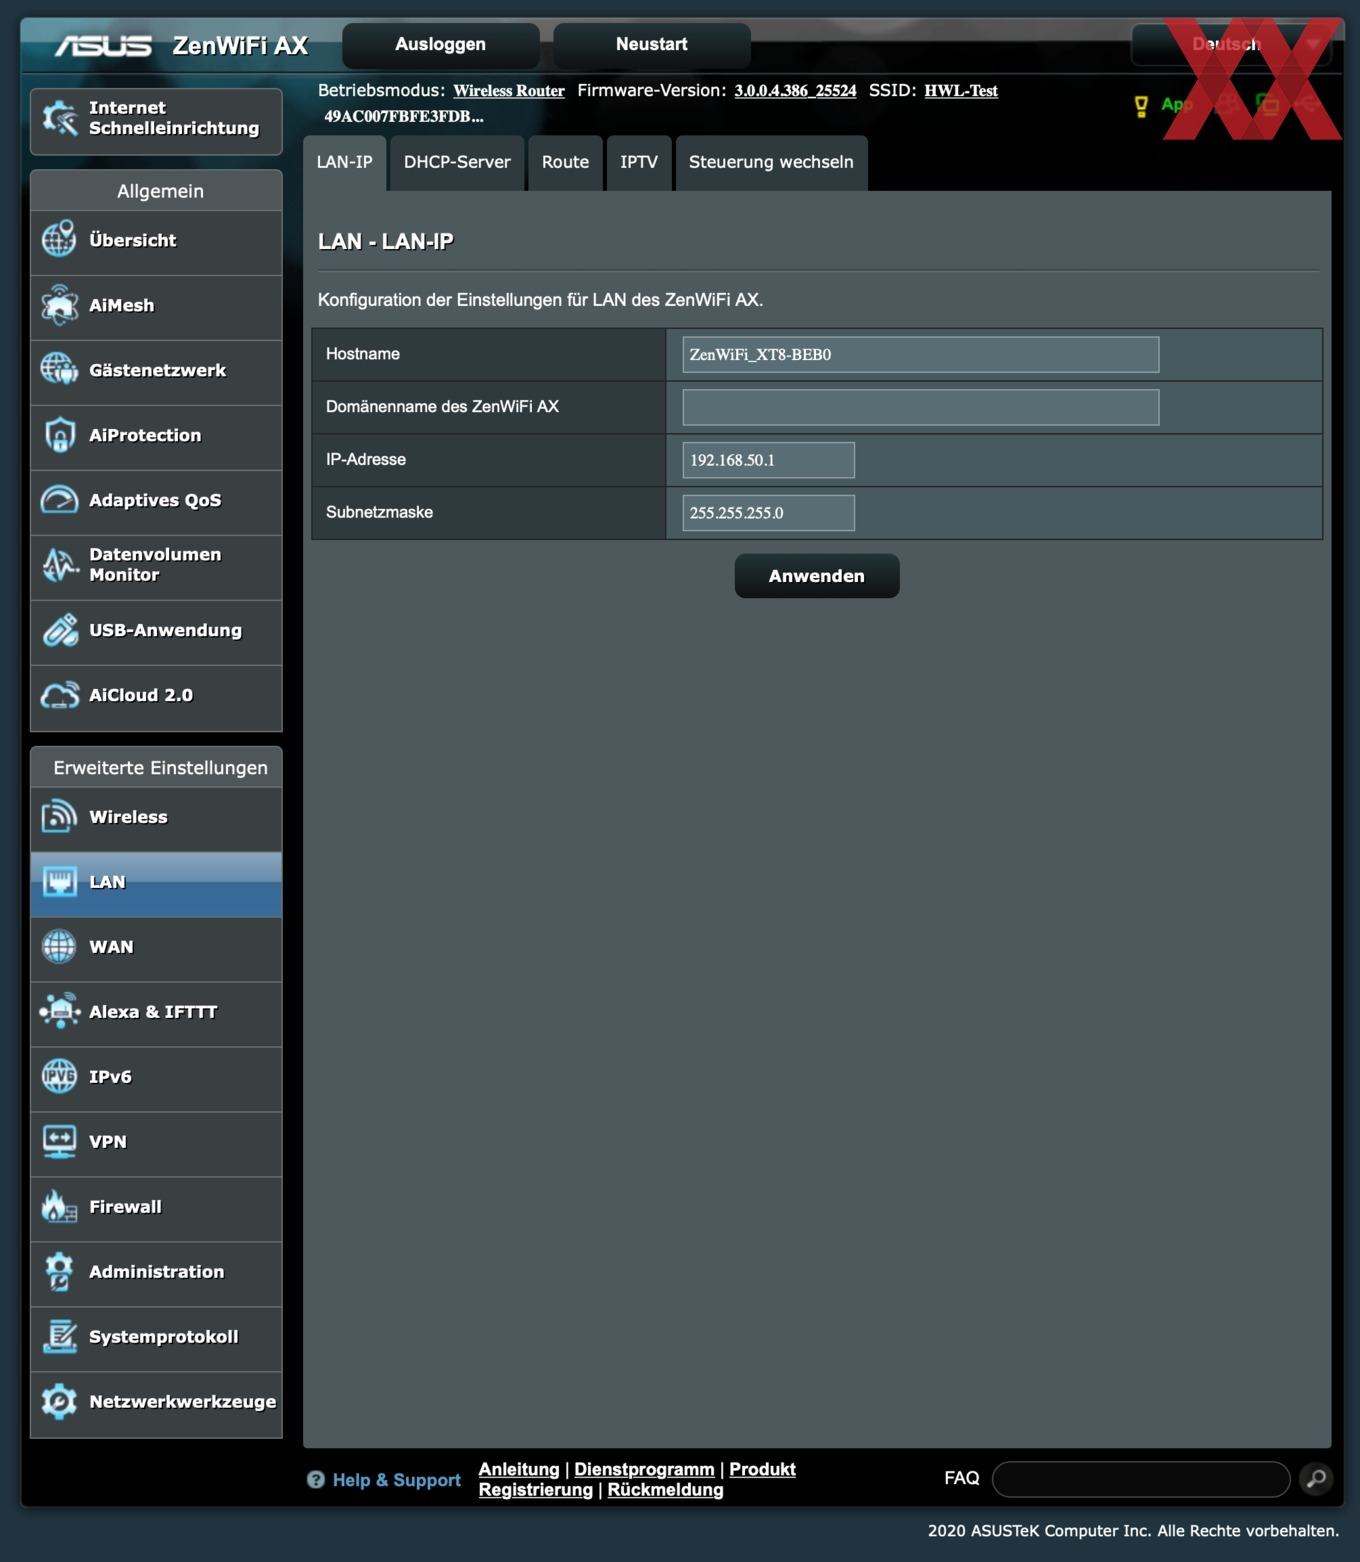The width and height of the screenshot is (1360, 1562).
Task: Switch to the IPTV tab
Action: (x=639, y=163)
